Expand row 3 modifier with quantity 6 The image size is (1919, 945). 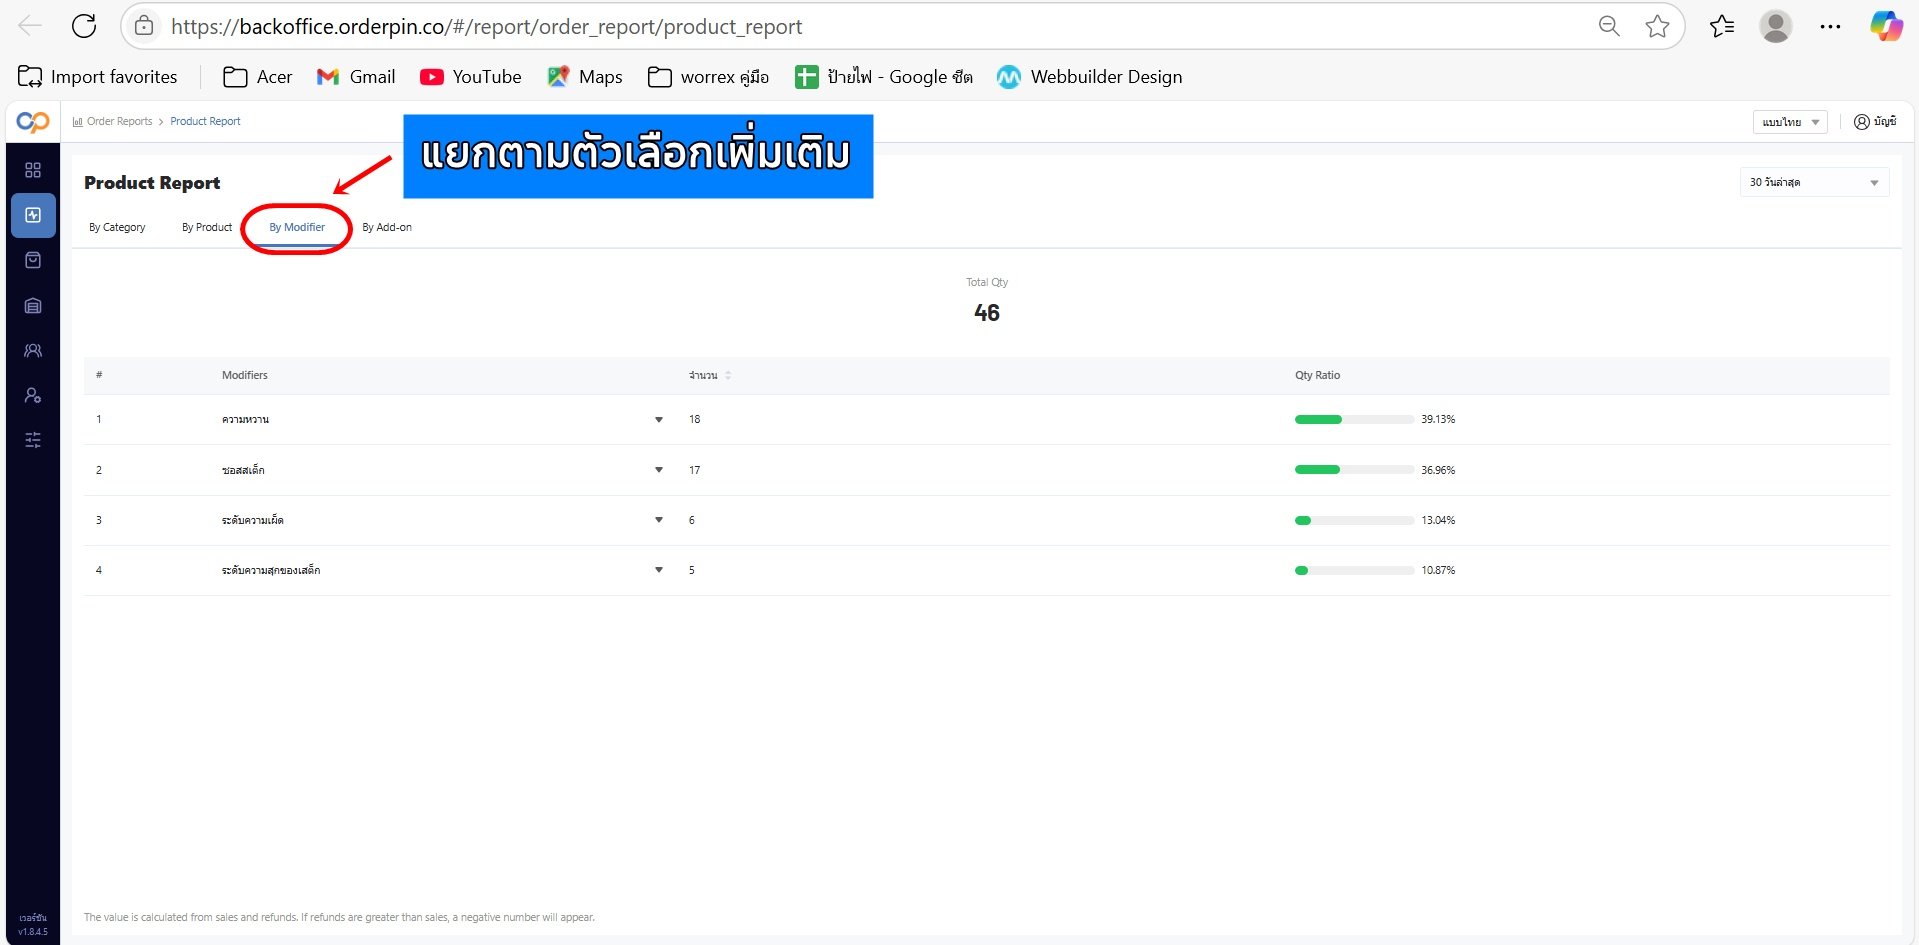tap(659, 520)
